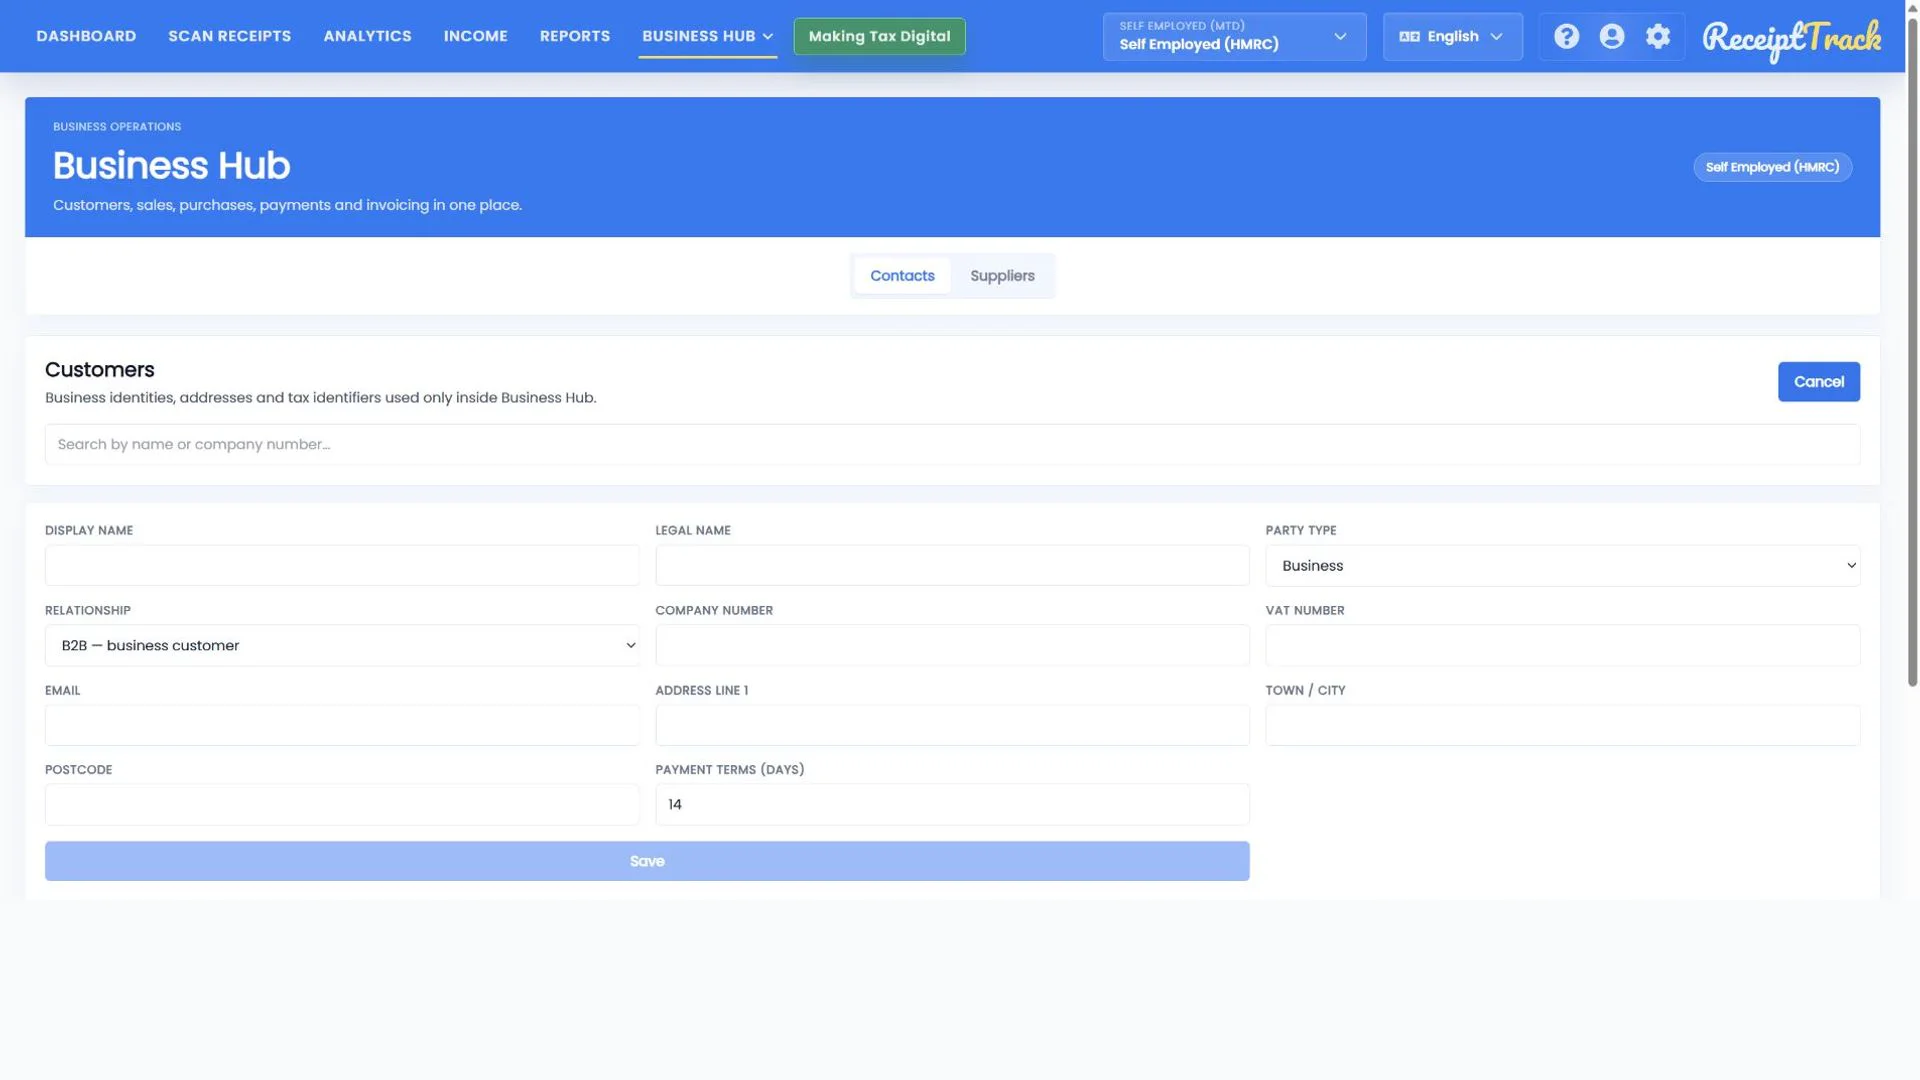Cancel the new customer form
The image size is (1920, 1080).
[1818, 382]
